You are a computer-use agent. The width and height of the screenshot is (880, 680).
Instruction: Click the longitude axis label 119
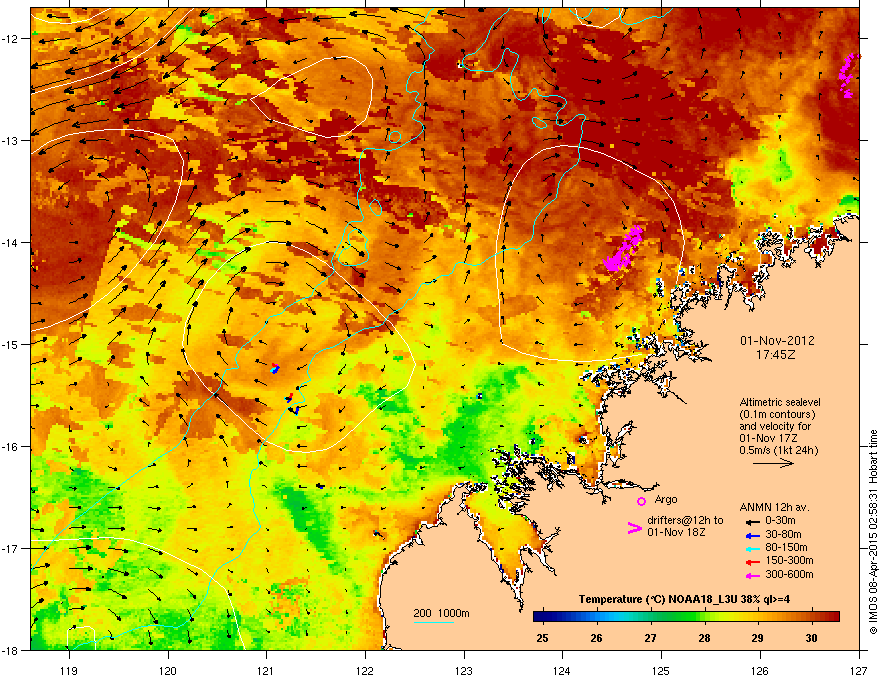tap(69, 670)
